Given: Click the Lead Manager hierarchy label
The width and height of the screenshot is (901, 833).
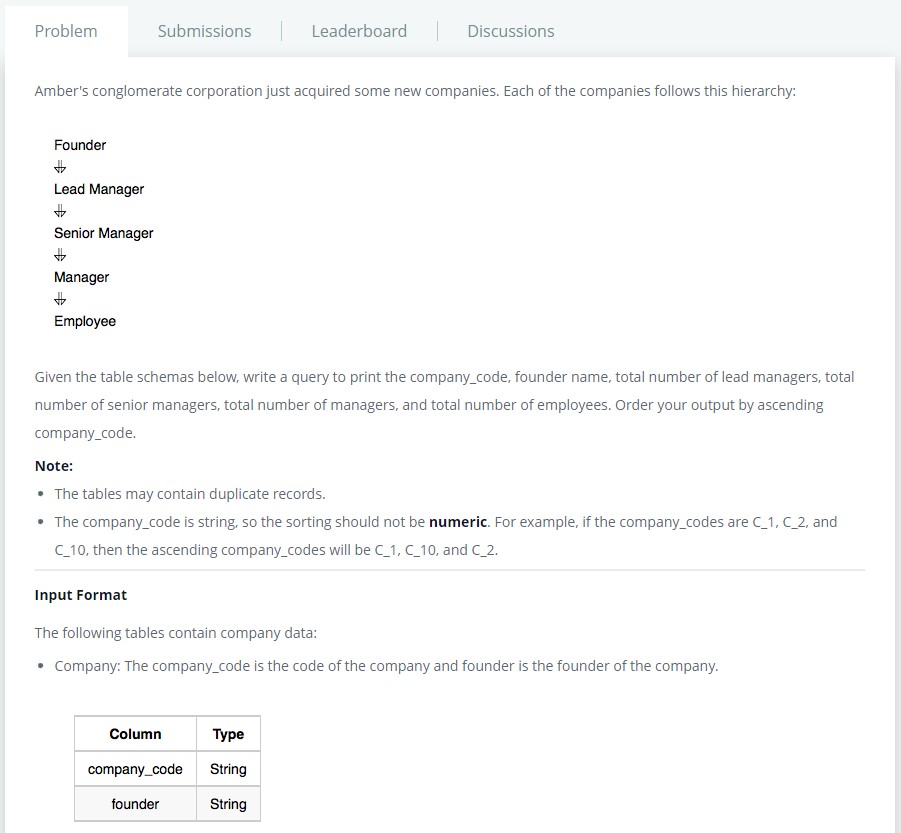Looking at the screenshot, I should coord(99,189).
